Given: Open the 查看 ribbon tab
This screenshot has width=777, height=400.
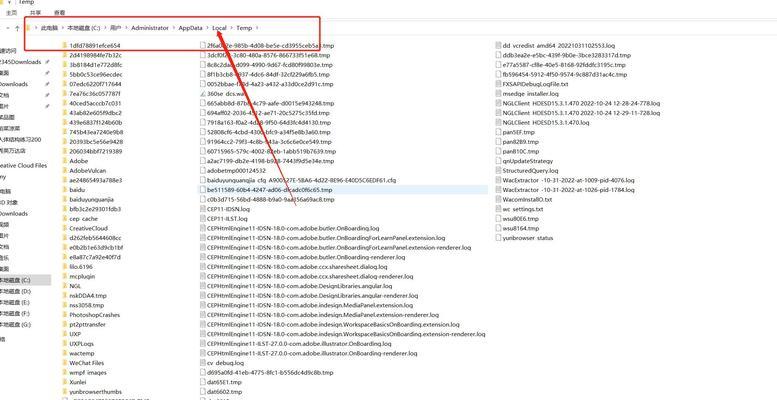Looking at the screenshot, I should [x=59, y=12].
